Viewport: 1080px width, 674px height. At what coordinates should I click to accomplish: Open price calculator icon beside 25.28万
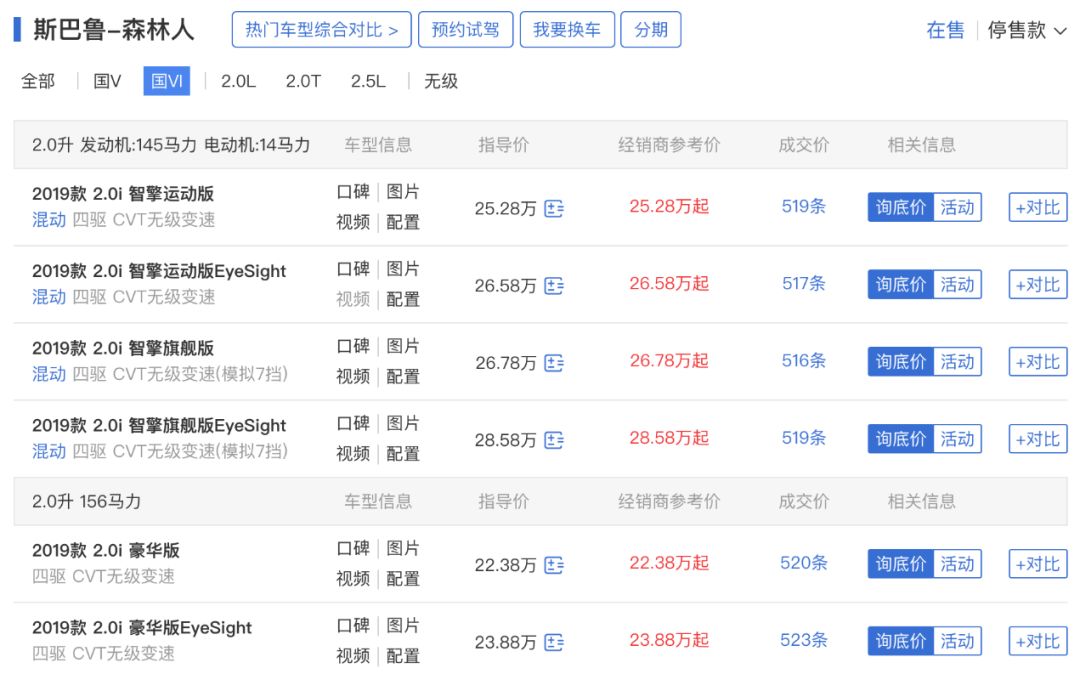[x=554, y=208]
